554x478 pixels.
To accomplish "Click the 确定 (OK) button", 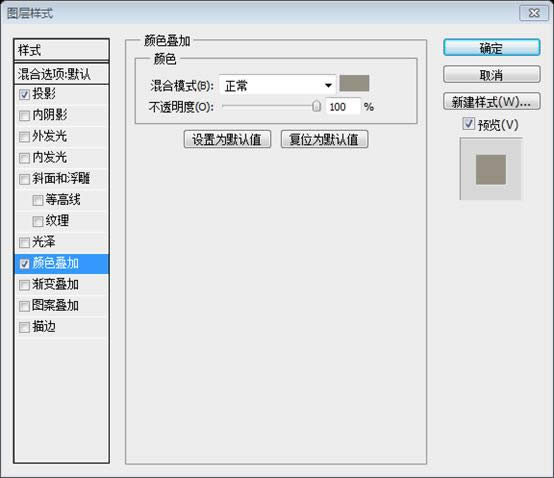I will [491, 48].
